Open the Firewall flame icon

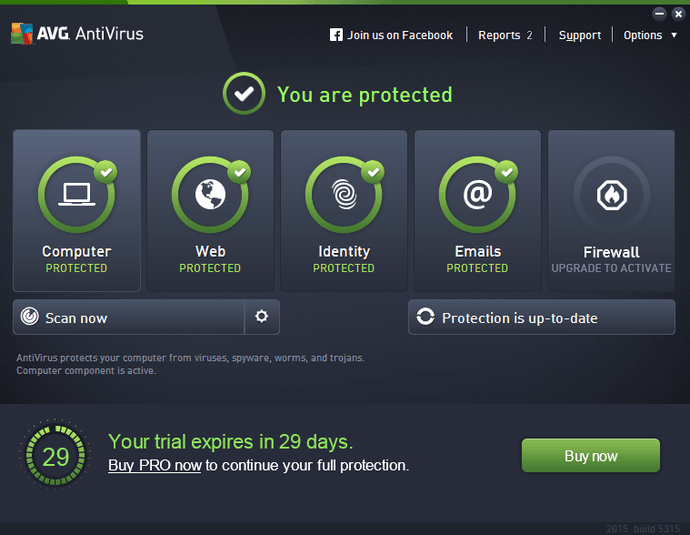point(612,195)
